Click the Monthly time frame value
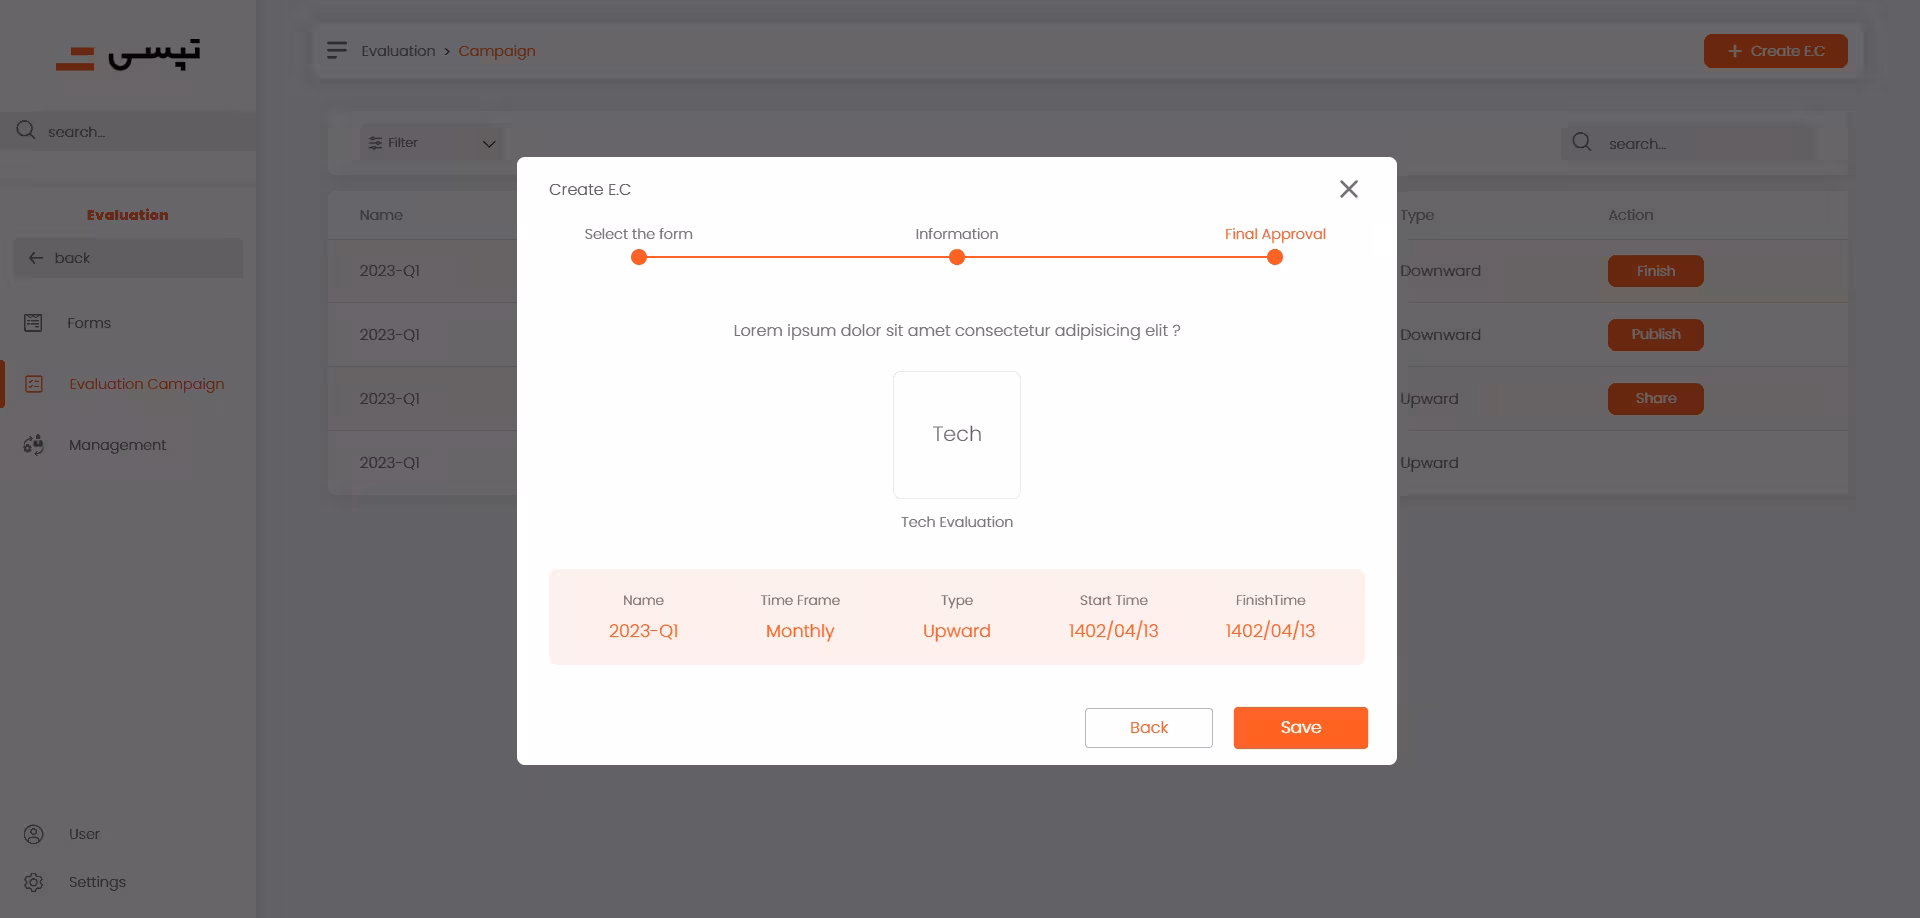 (x=800, y=631)
